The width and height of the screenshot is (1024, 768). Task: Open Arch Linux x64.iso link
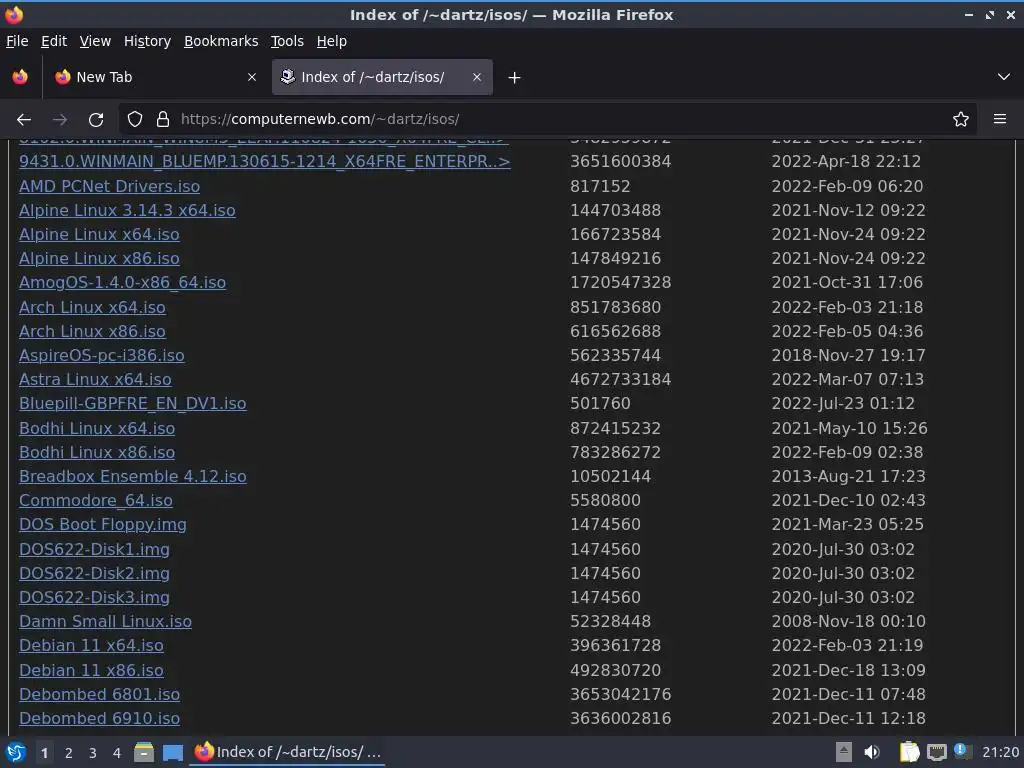point(92,308)
